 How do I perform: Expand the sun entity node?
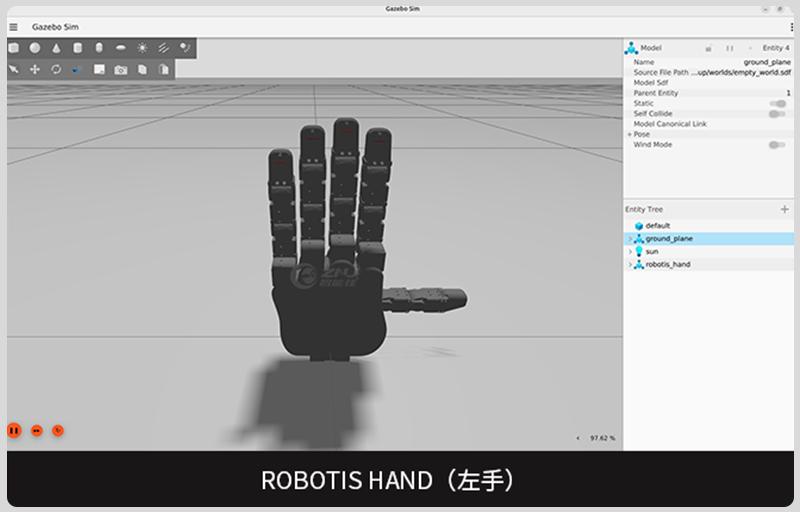click(x=629, y=252)
